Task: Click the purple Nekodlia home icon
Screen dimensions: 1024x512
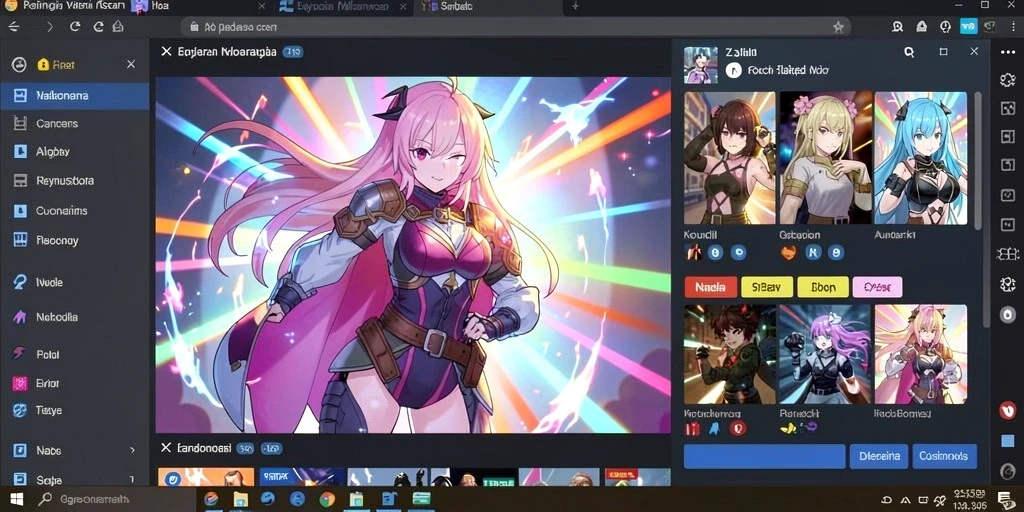Action: pyautogui.click(x=20, y=317)
